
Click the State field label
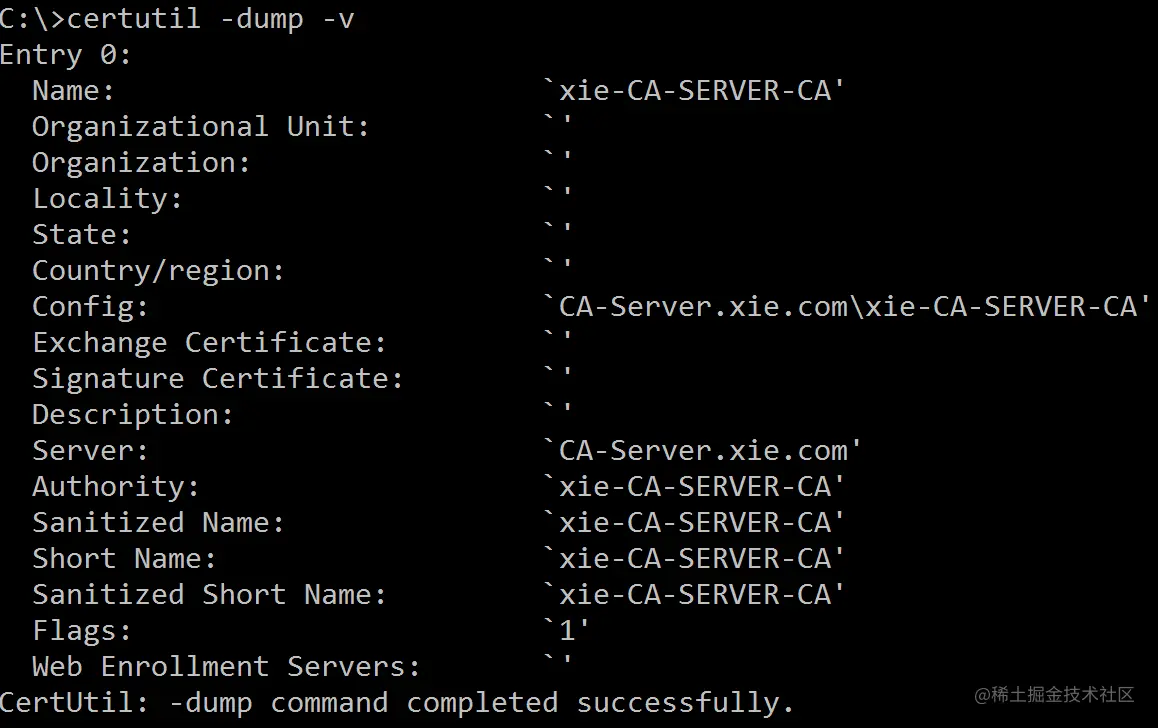pyautogui.click(x=81, y=235)
